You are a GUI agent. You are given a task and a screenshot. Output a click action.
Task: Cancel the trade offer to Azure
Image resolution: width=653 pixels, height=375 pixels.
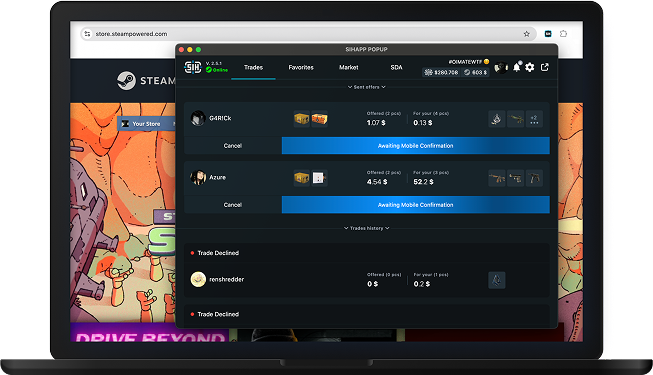(x=233, y=205)
